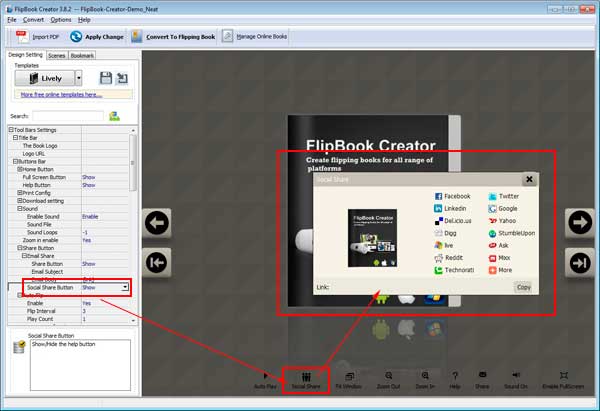
Task: Click the book cover thumbnail in share dialog
Action: point(372,238)
